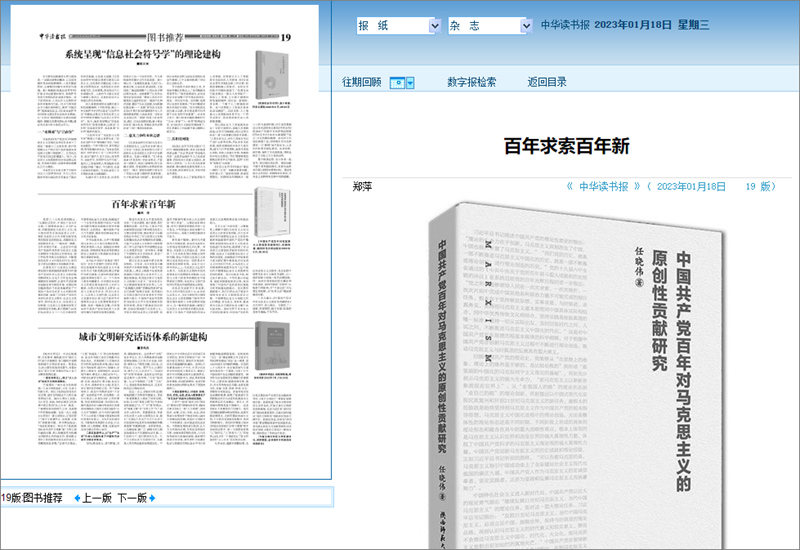Screen dimensions: 800x550
Task: Click 19版 图书推荐 page label
Action: coord(32,498)
